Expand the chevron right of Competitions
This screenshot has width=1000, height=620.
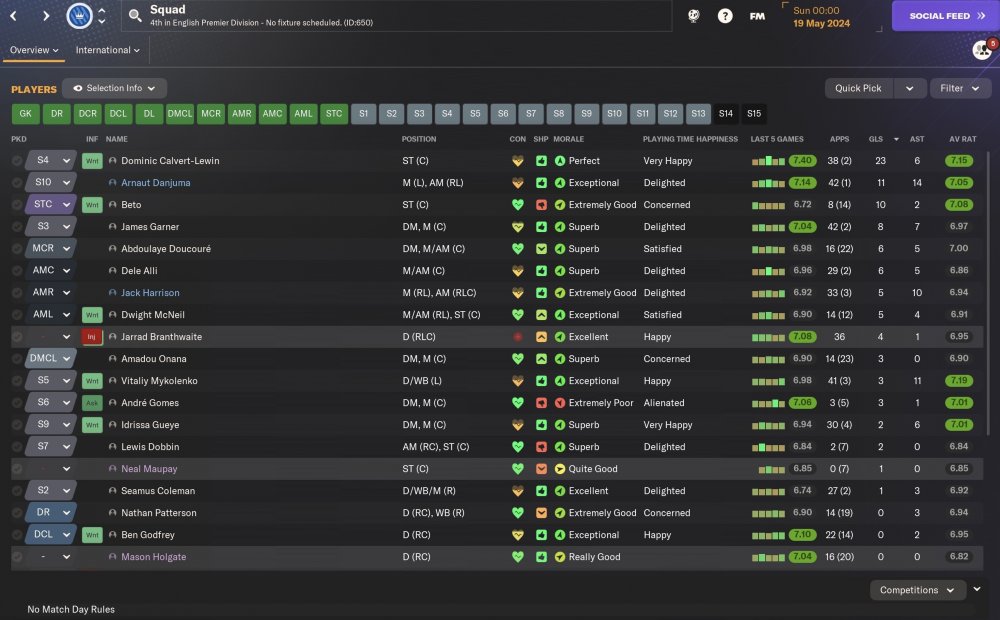tap(976, 589)
